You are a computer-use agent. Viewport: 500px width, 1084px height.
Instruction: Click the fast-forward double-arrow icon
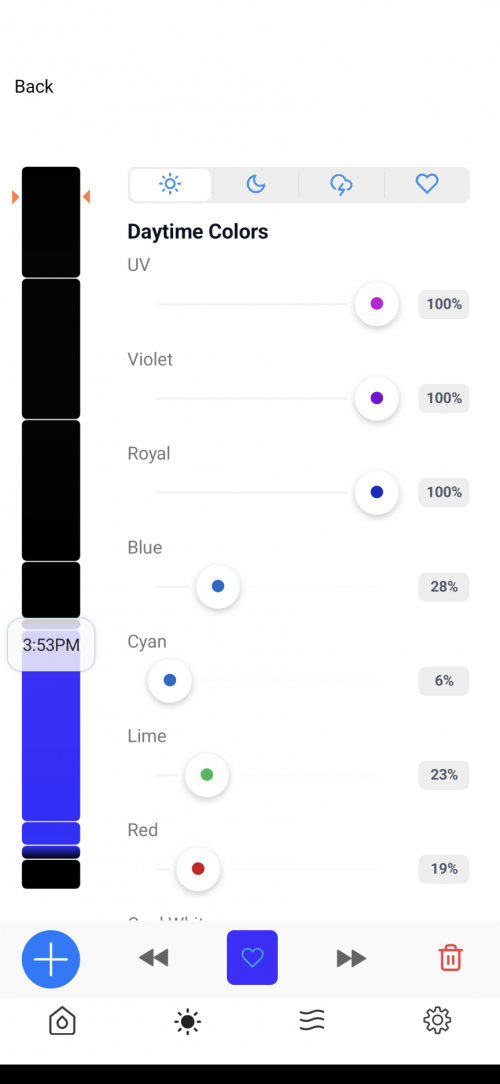tap(351, 958)
